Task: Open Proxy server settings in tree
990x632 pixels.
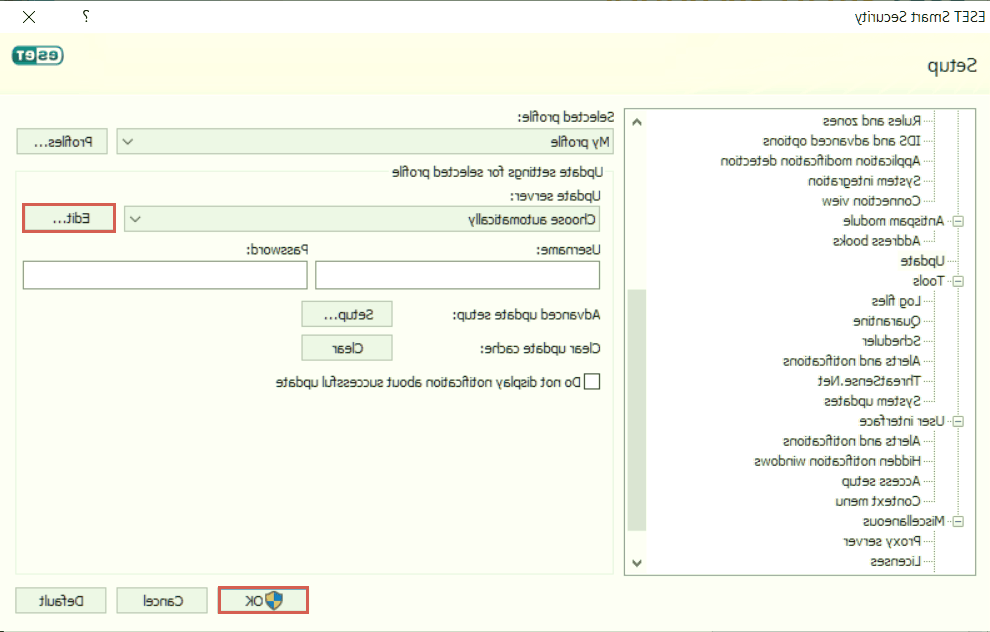Action: coord(882,541)
